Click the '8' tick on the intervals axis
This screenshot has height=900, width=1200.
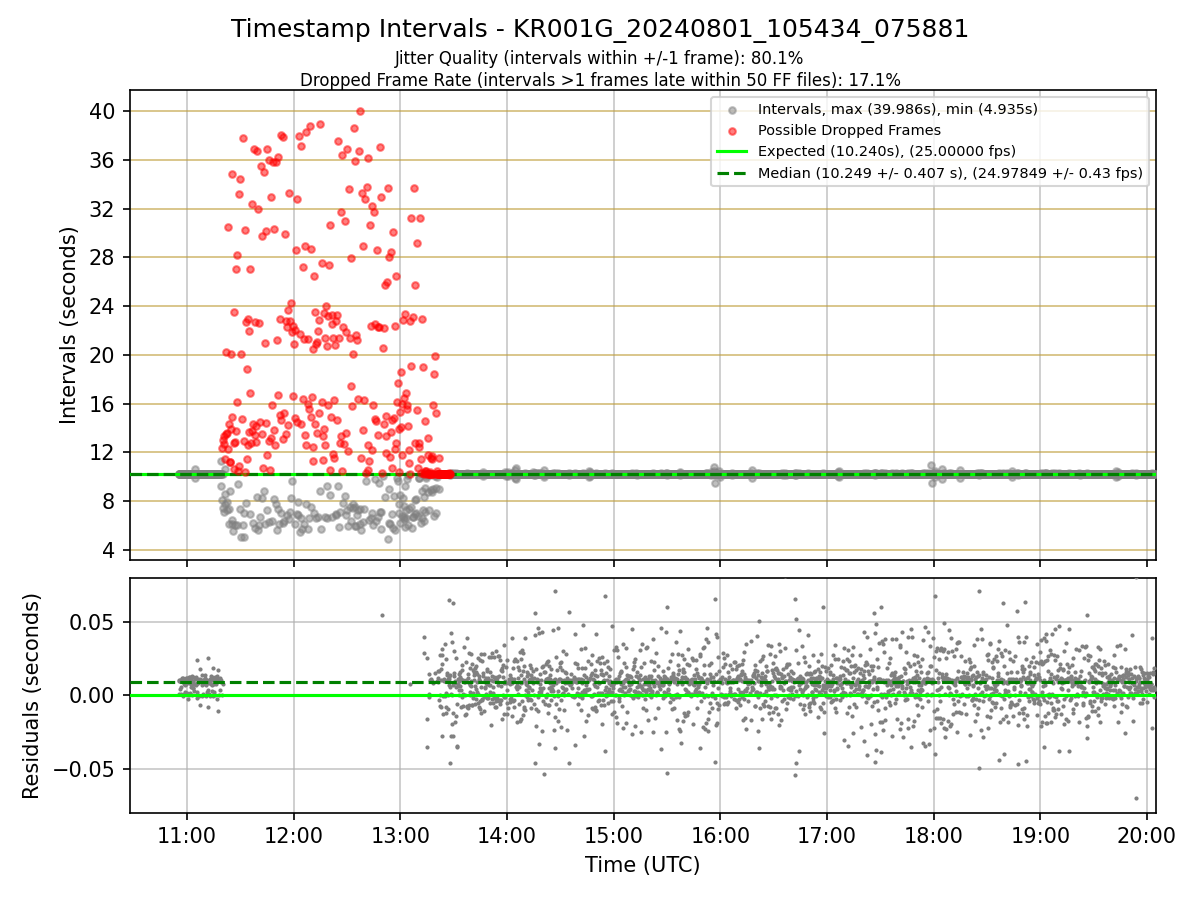pyautogui.click(x=111, y=501)
